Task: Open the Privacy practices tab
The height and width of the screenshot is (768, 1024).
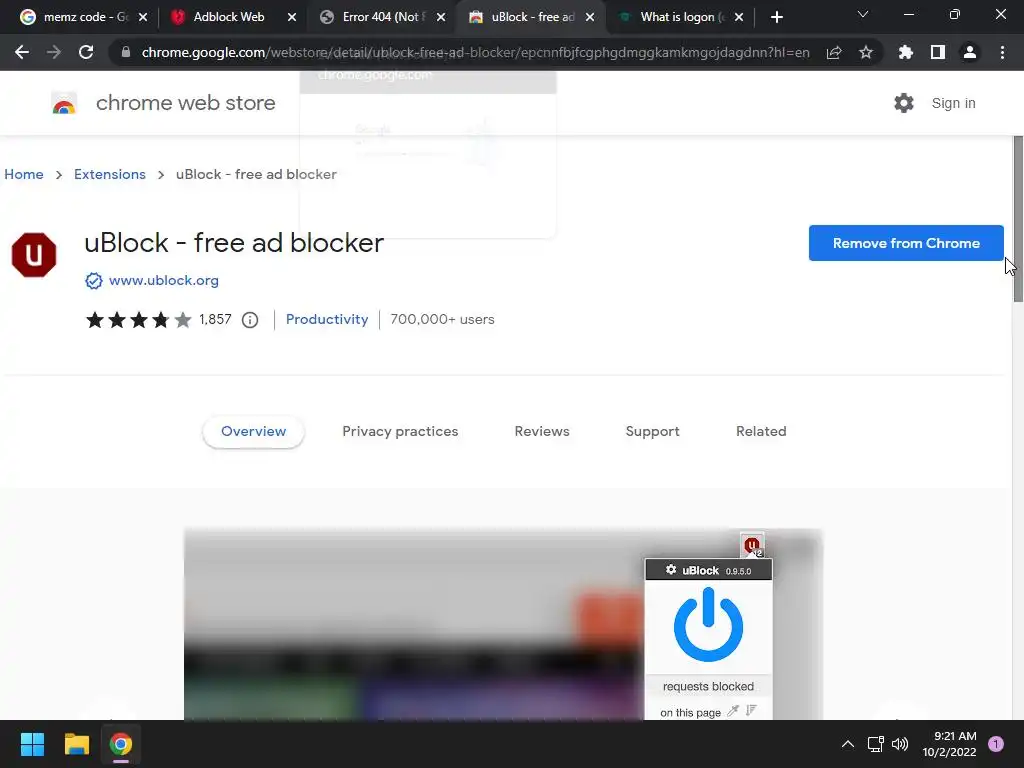Action: click(x=400, y=432)
